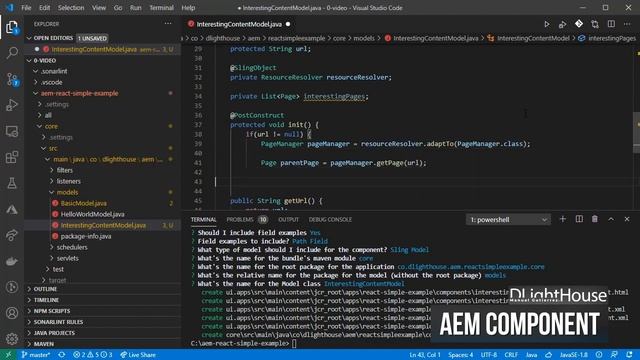640x360 pixels.
Task: Run the Java file with play icon
Action: tap(547, 24)
